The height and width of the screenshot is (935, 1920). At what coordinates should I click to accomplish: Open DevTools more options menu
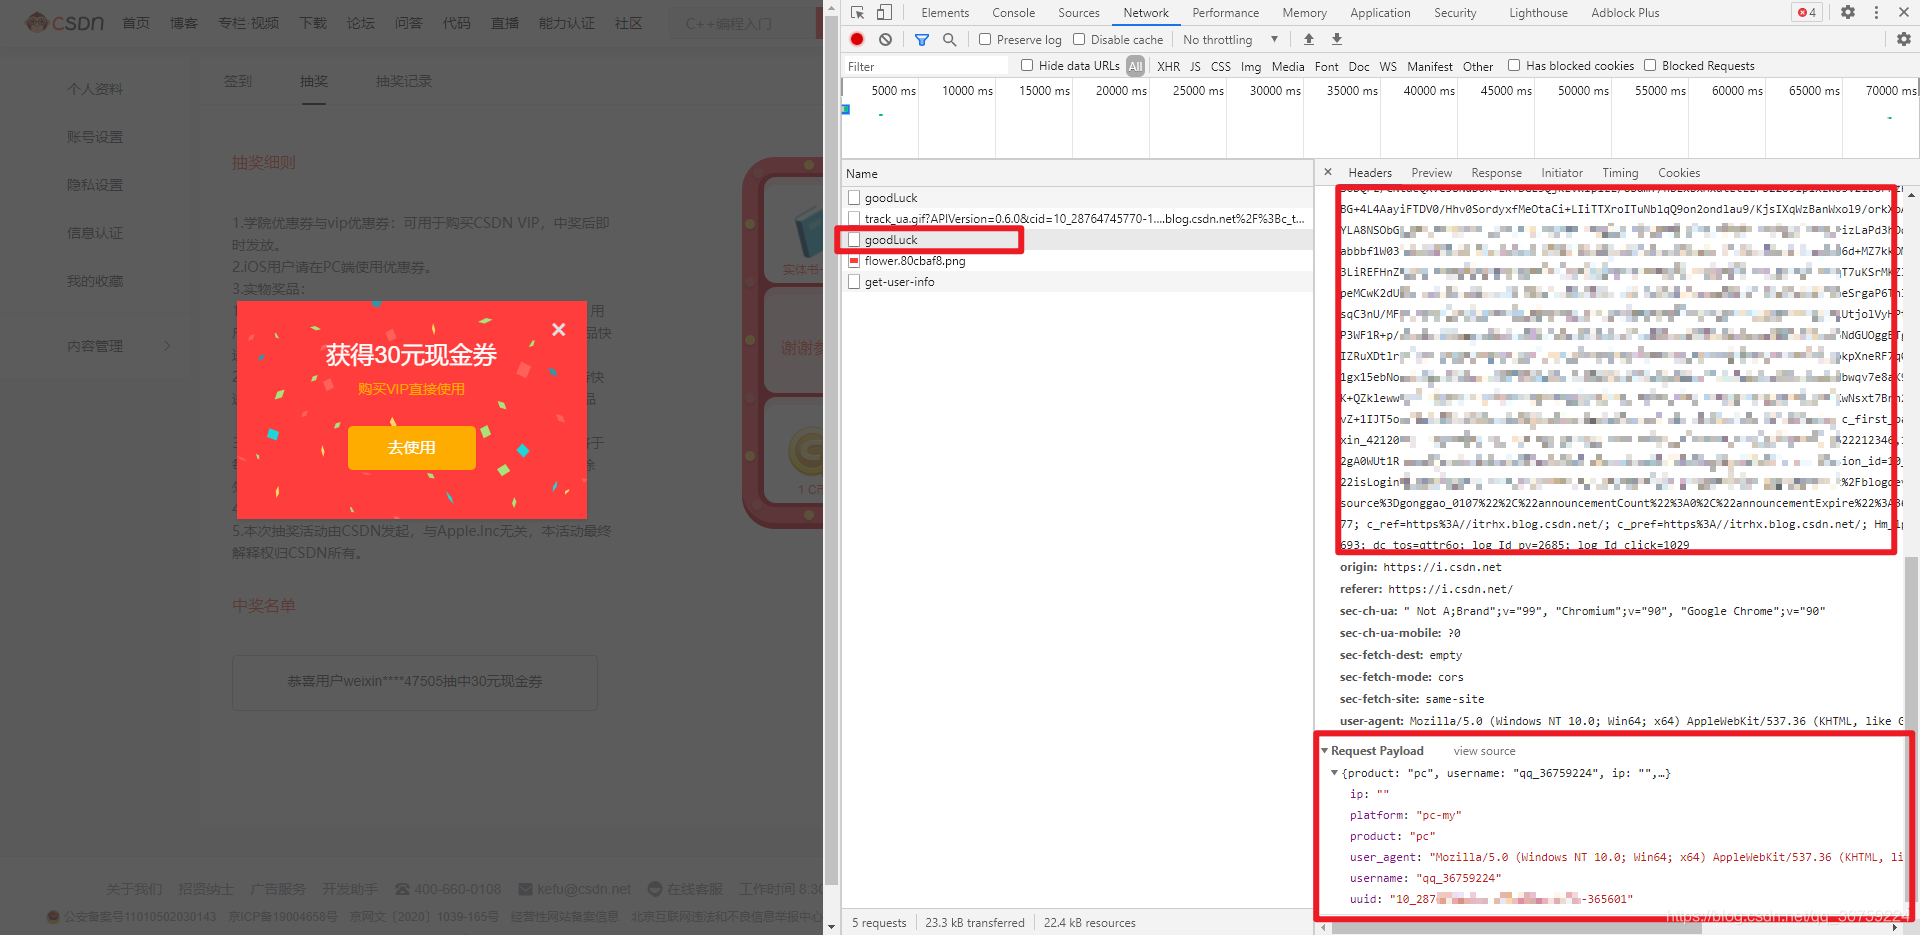1876,13
